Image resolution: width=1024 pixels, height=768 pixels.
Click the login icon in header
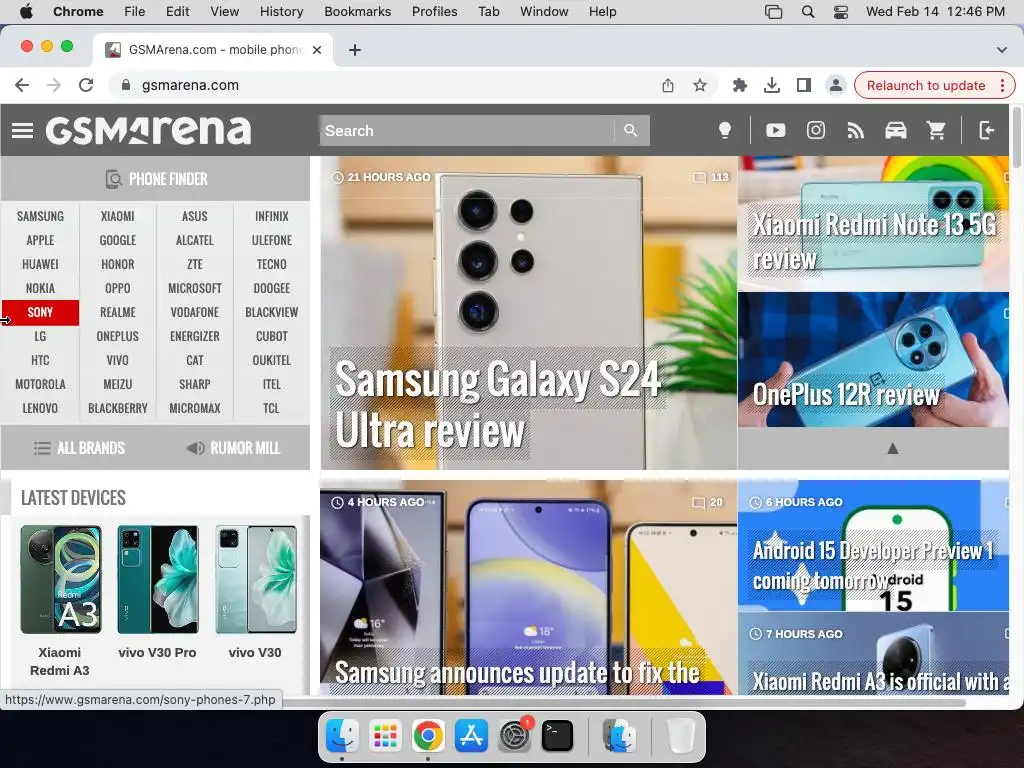coord(987,131)
